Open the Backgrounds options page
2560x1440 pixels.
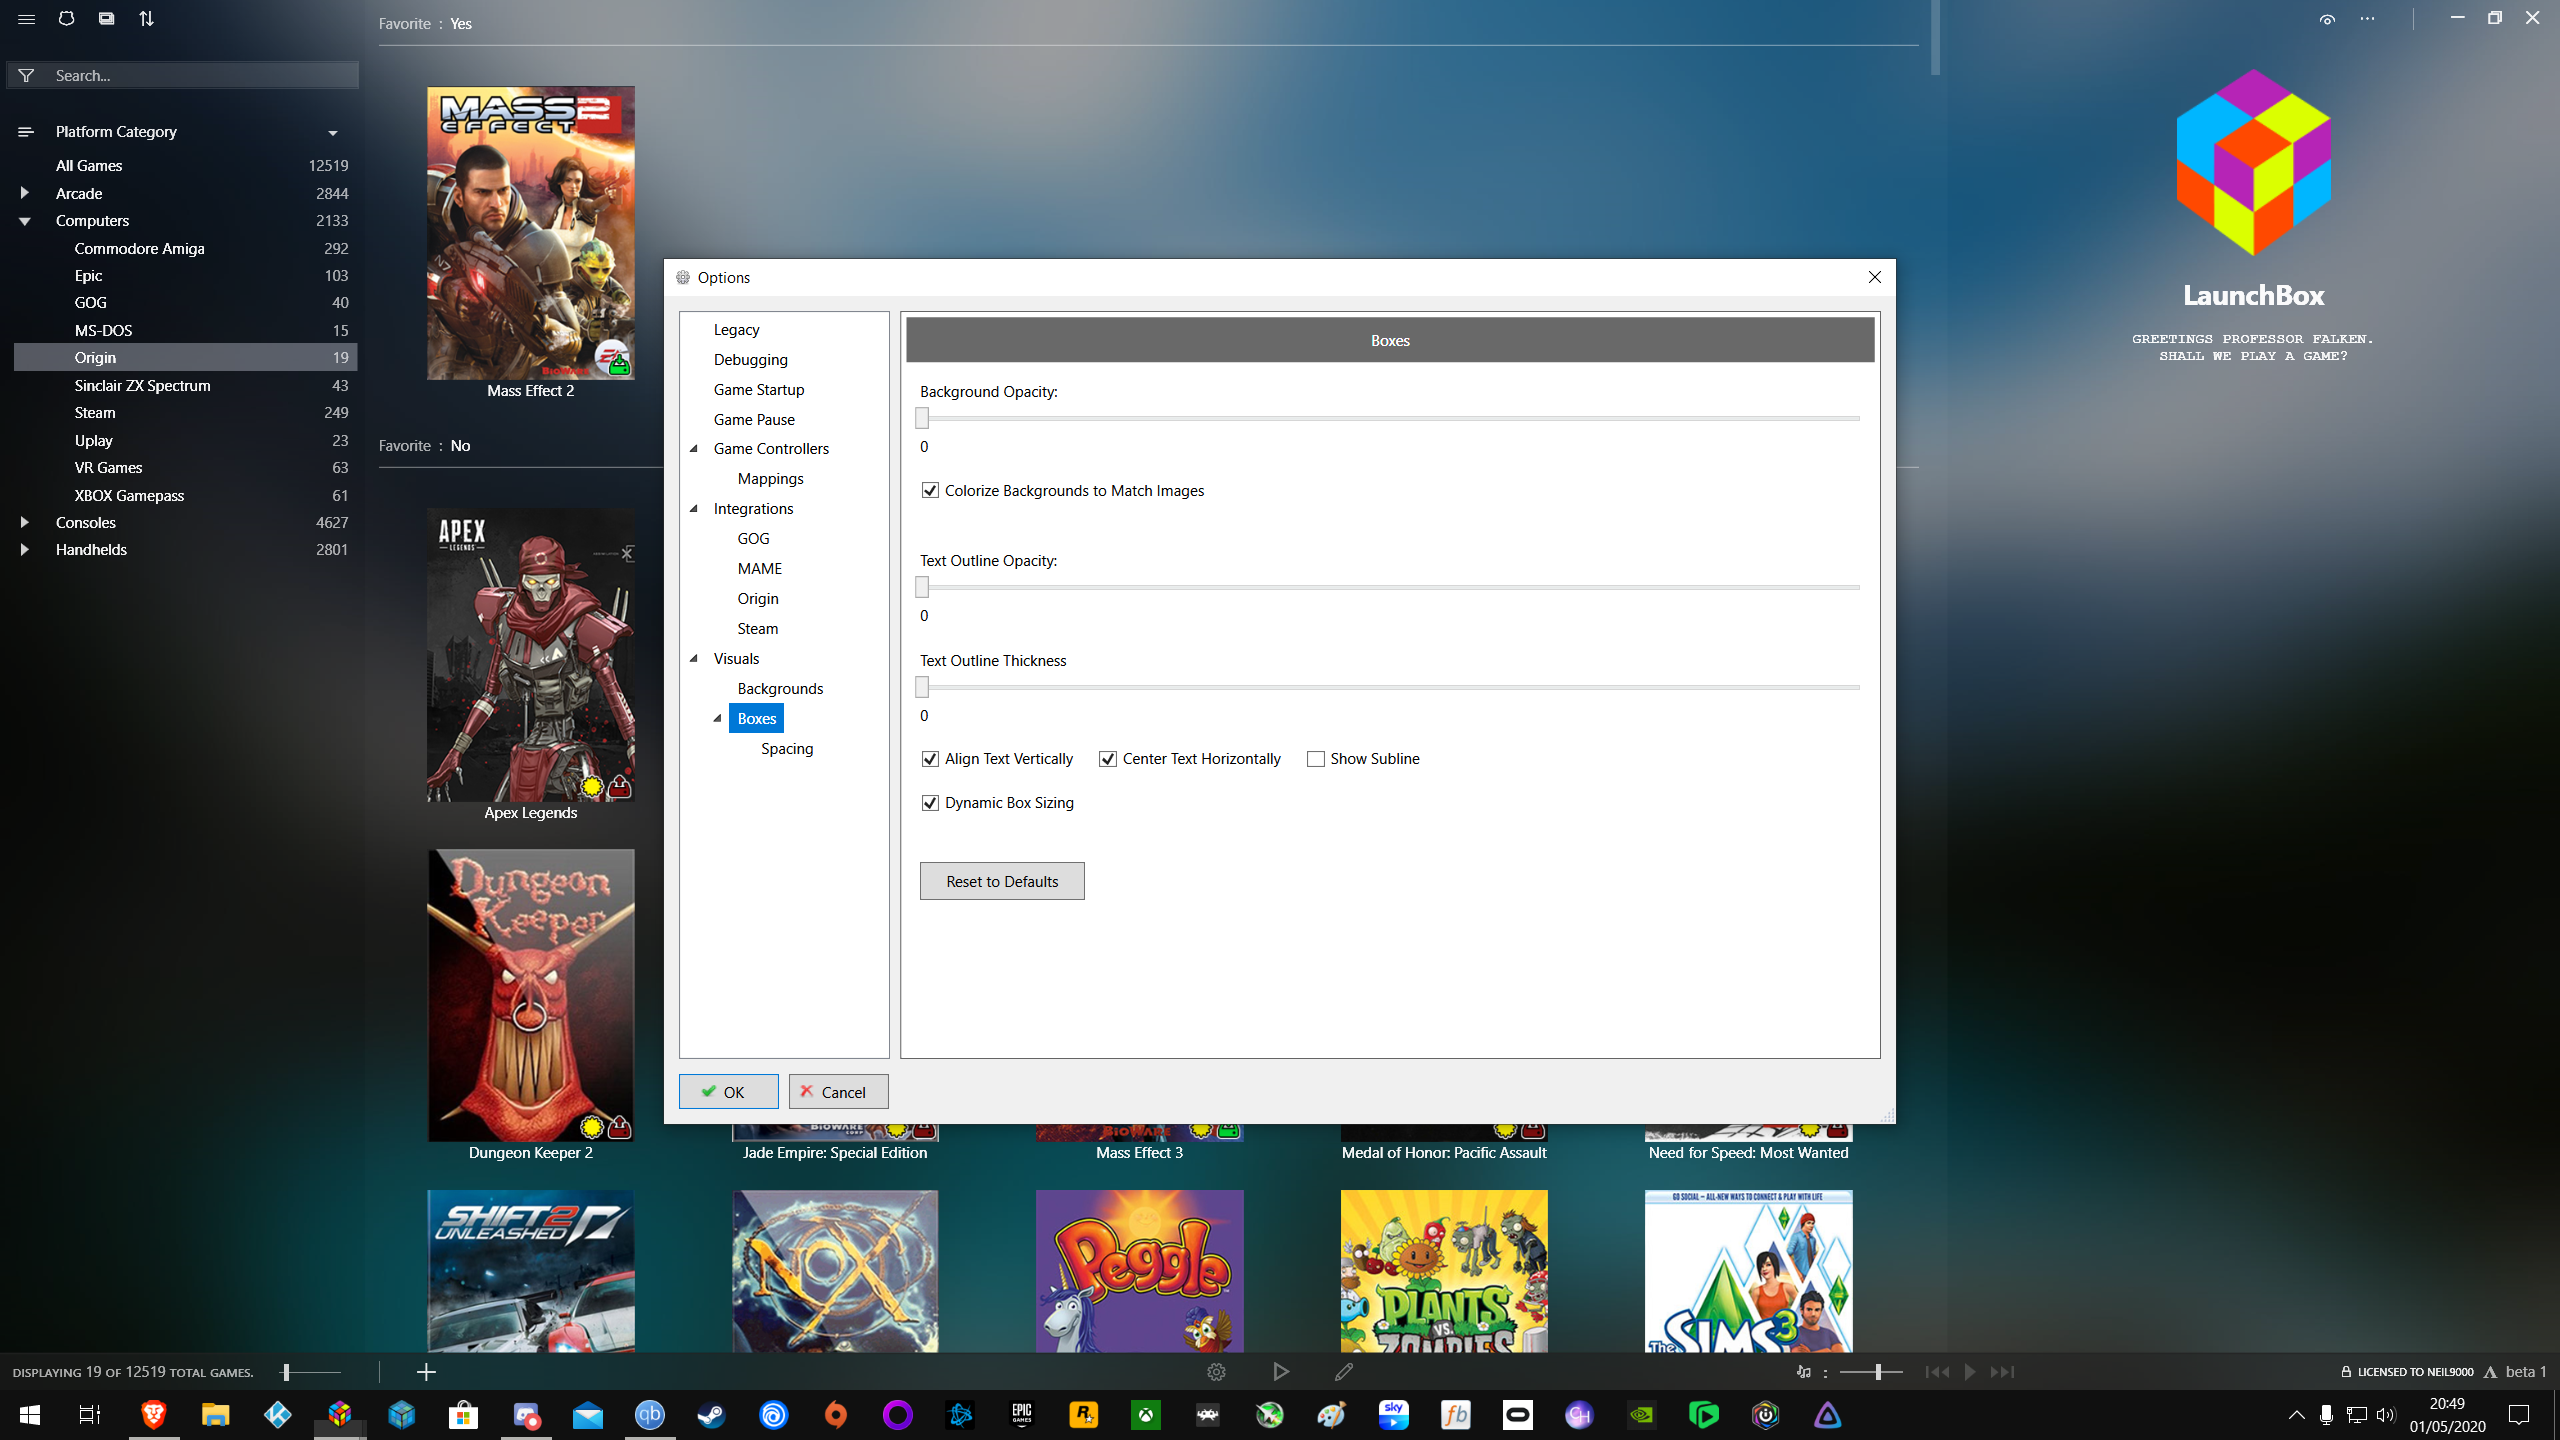(780, 689)
